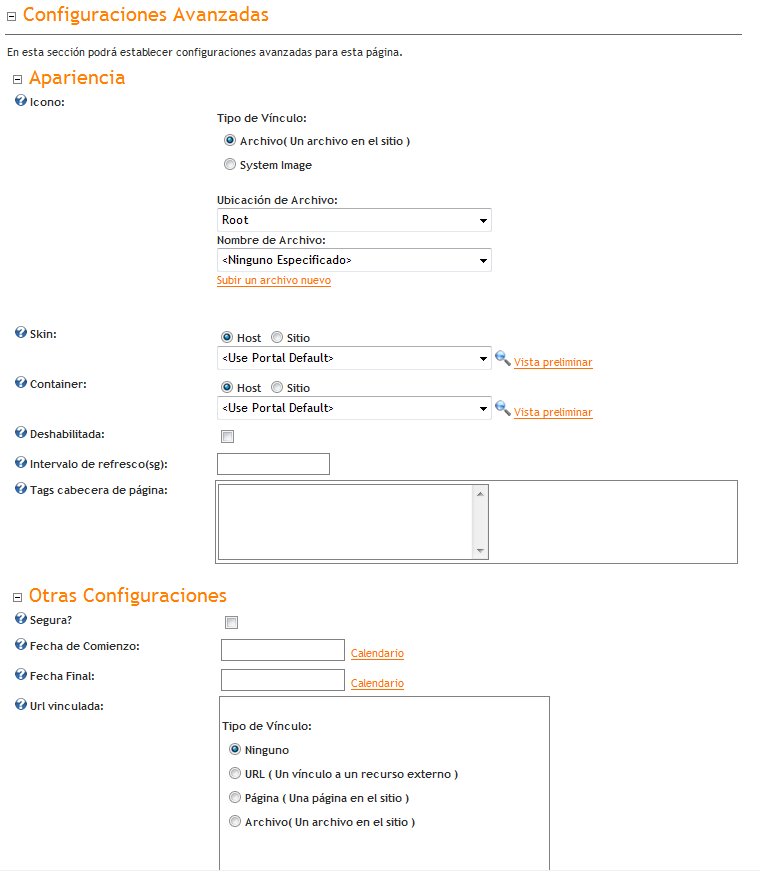This screenshot has height=871, width=760.
Task: Click the help icon next to Deshabilitada
Action: 21,433
